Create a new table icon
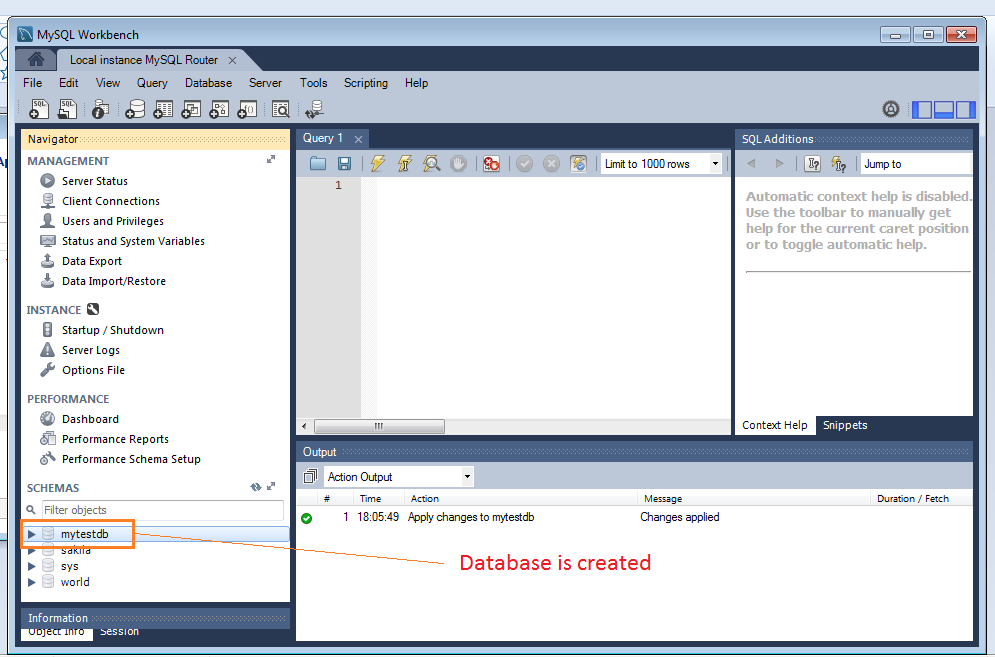 (162, 109)
